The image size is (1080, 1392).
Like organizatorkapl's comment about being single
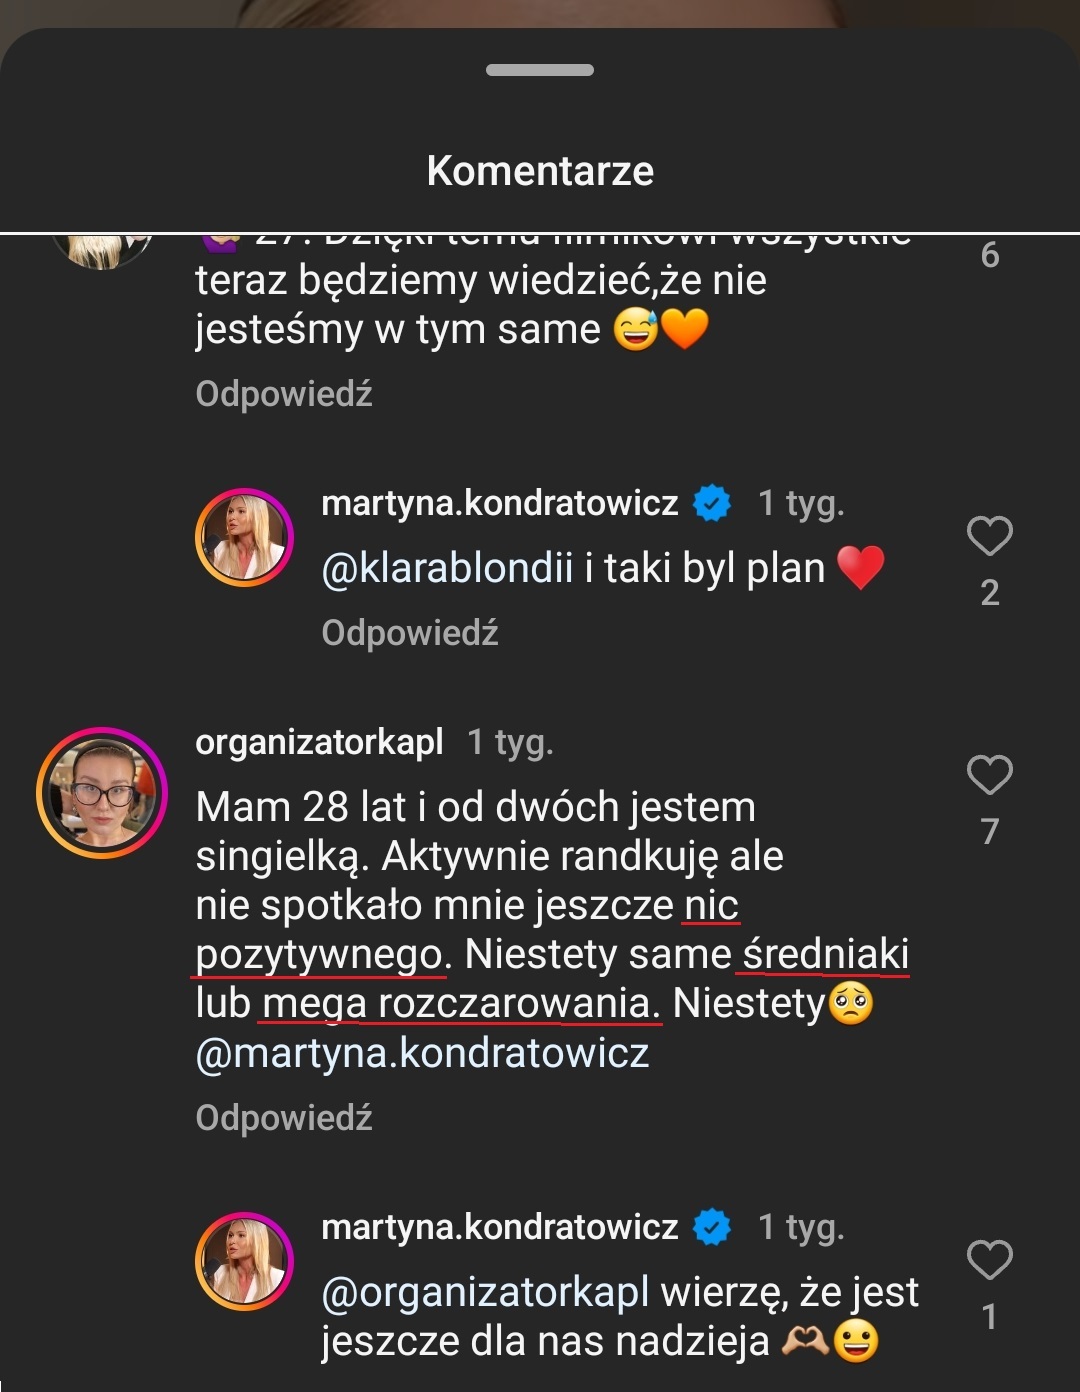(989, 775)
